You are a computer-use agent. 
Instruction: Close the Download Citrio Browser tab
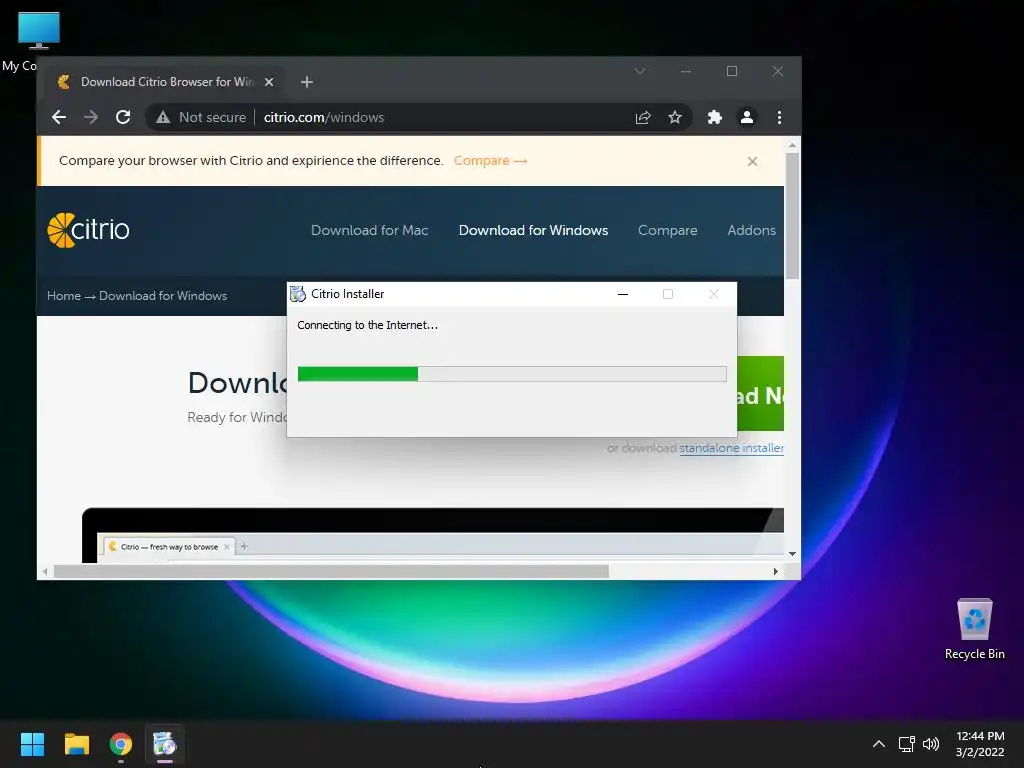[269, 82]
